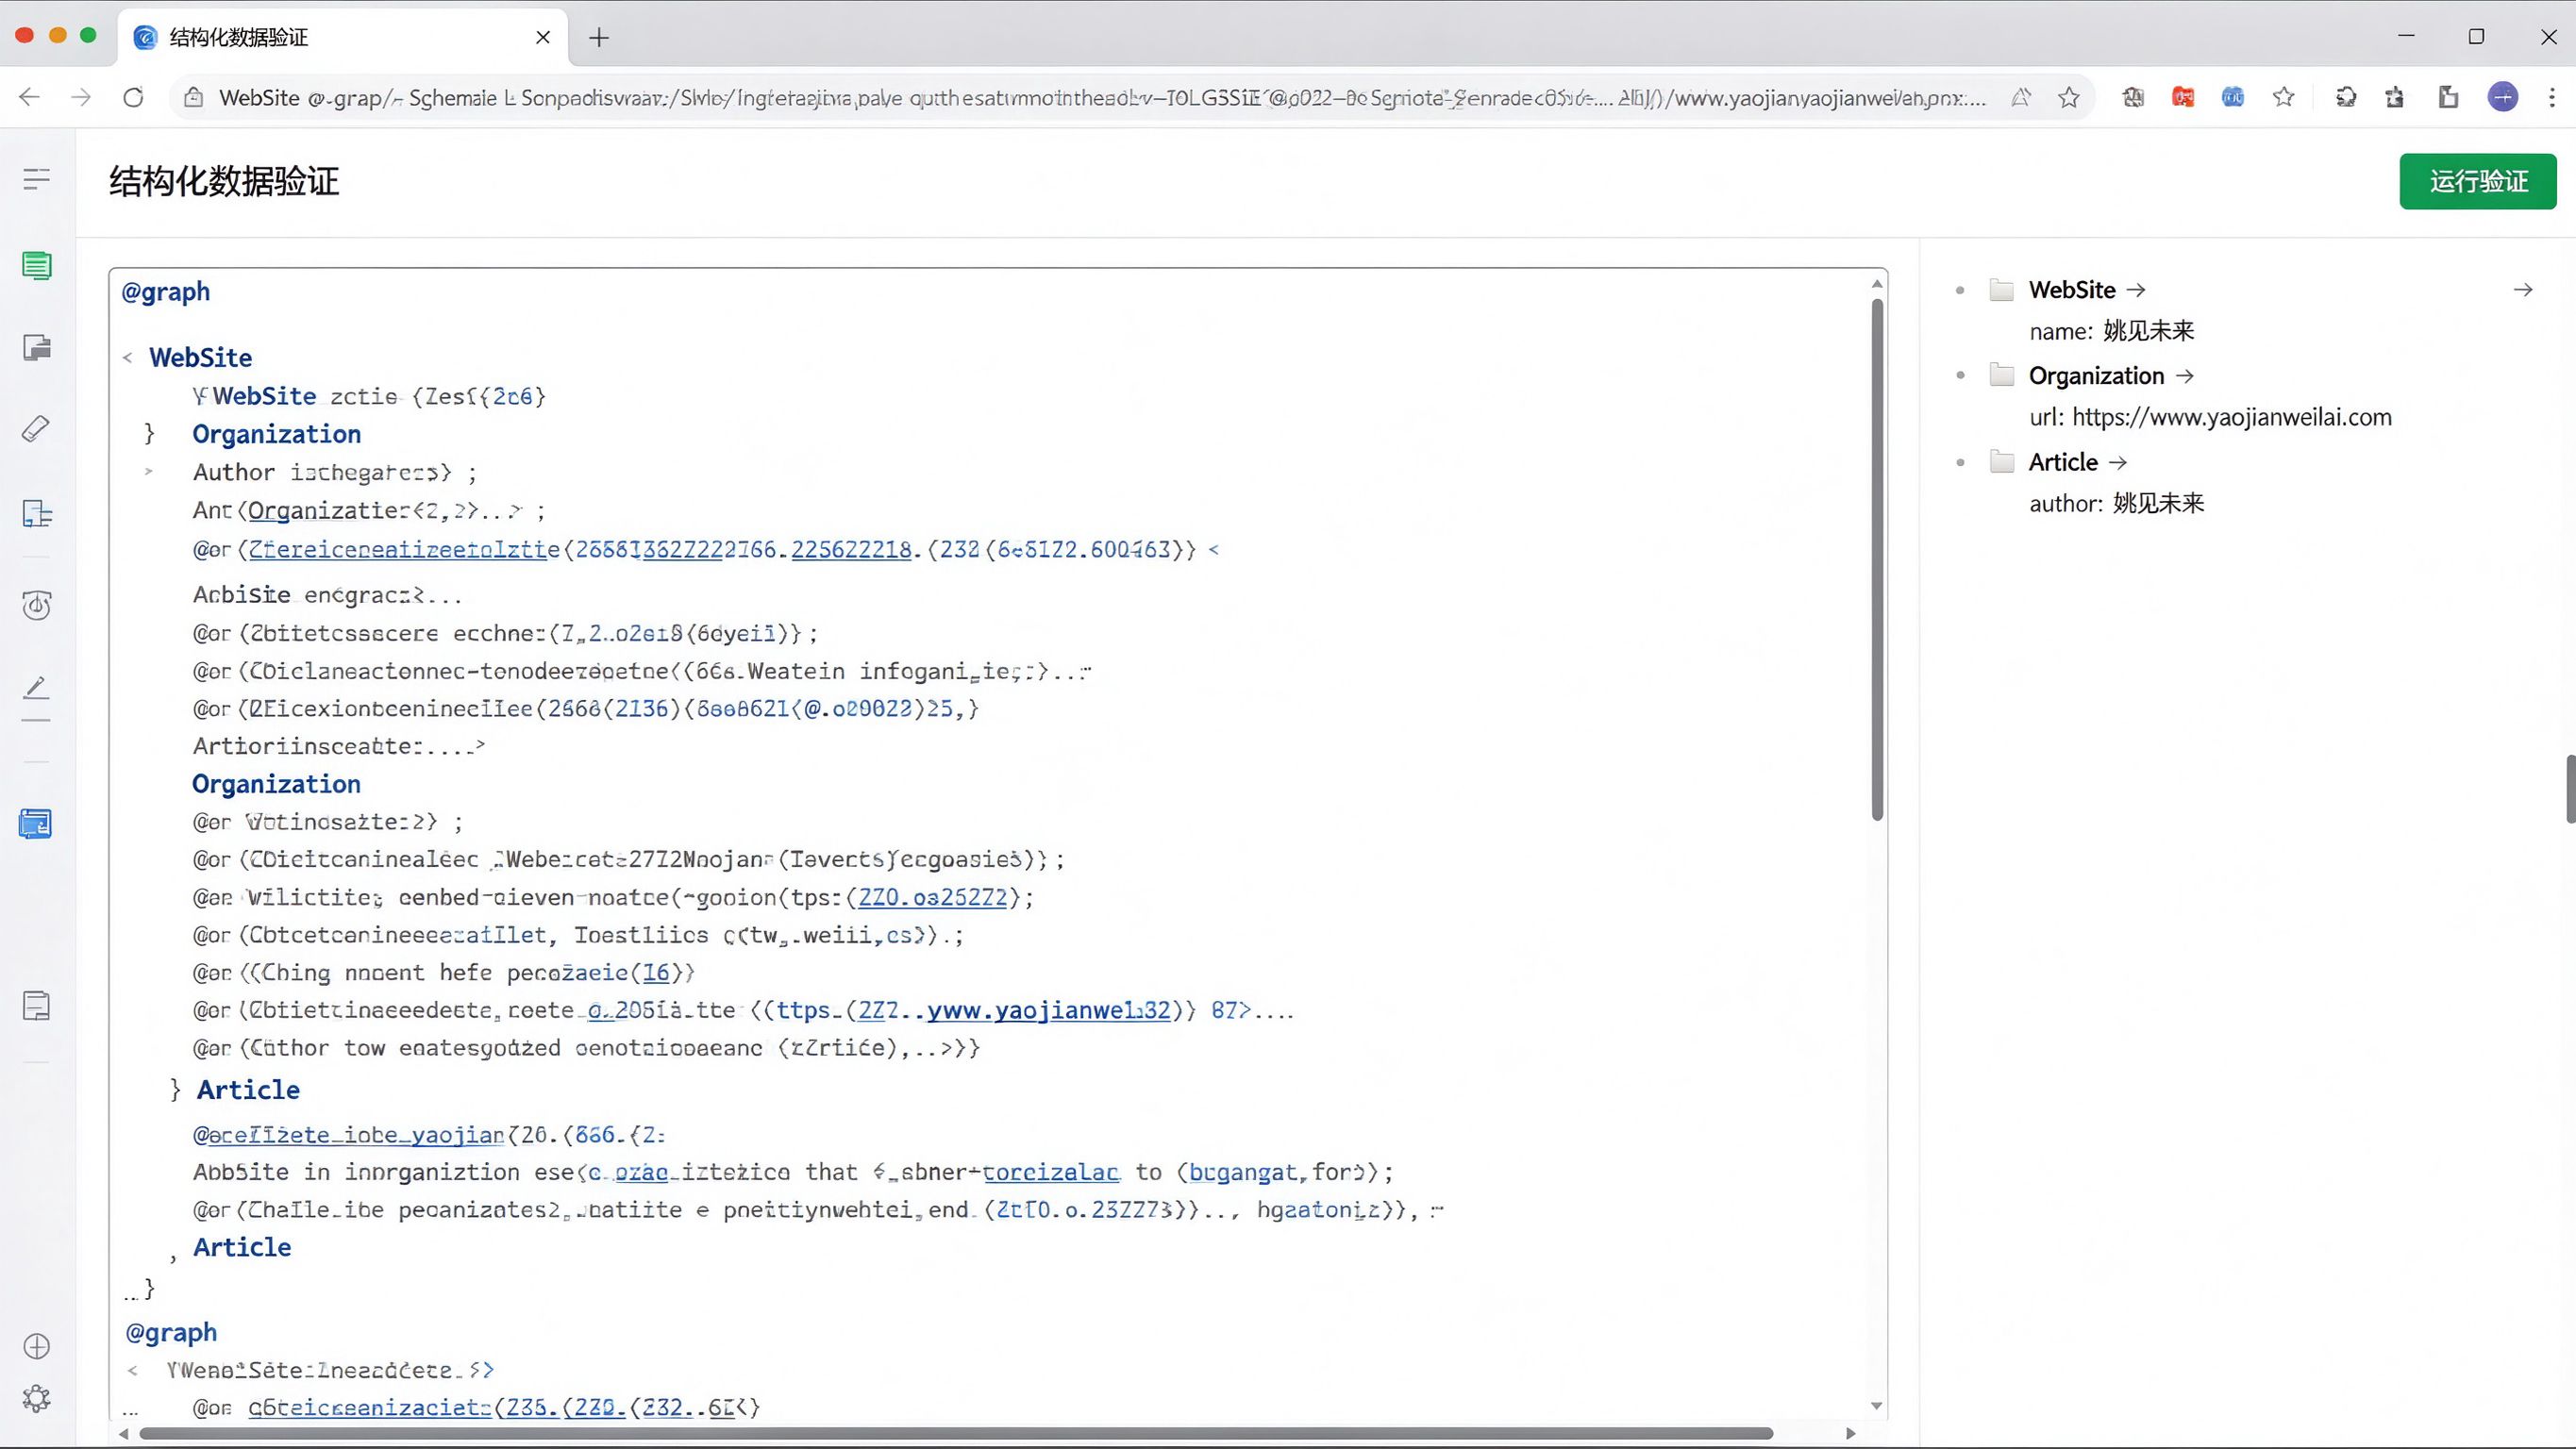Click the plus circle icon in sidebar
2576x1449 pixels.
(36, 1346)
